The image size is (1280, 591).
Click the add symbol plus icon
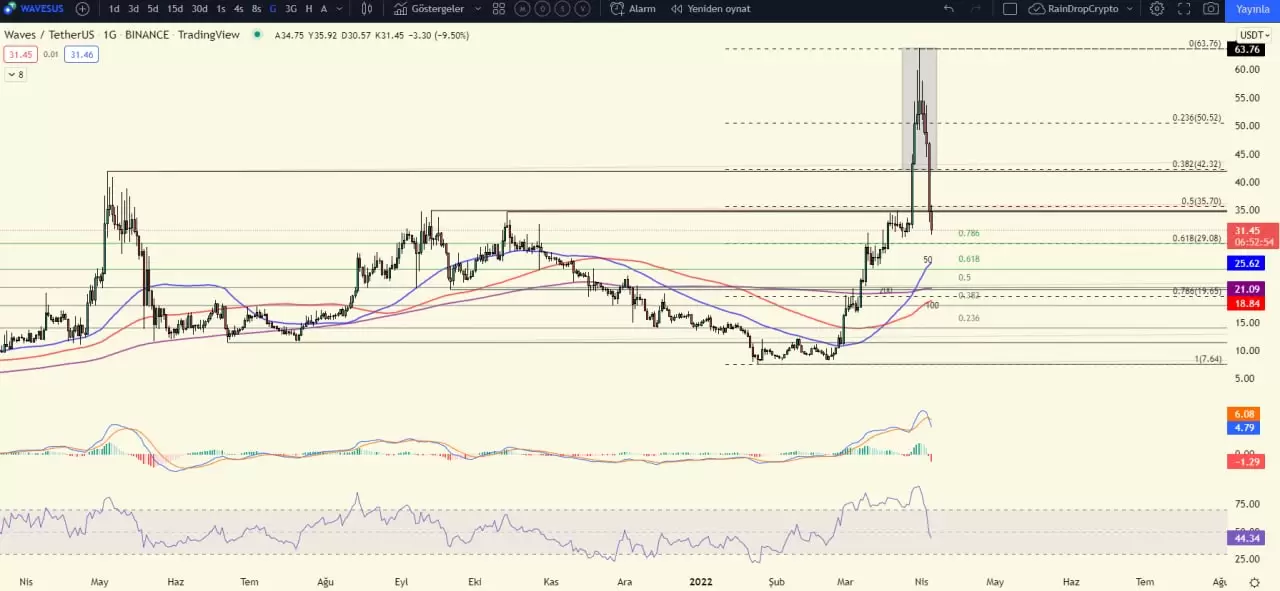coord(82,9)
